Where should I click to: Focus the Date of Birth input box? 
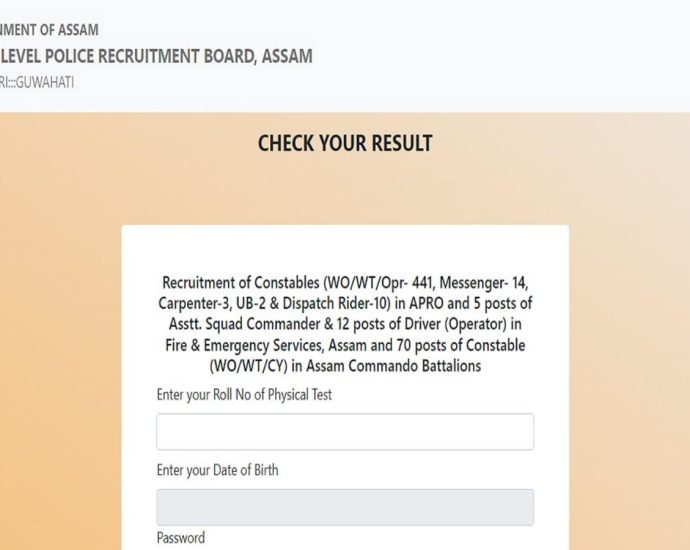345,507
